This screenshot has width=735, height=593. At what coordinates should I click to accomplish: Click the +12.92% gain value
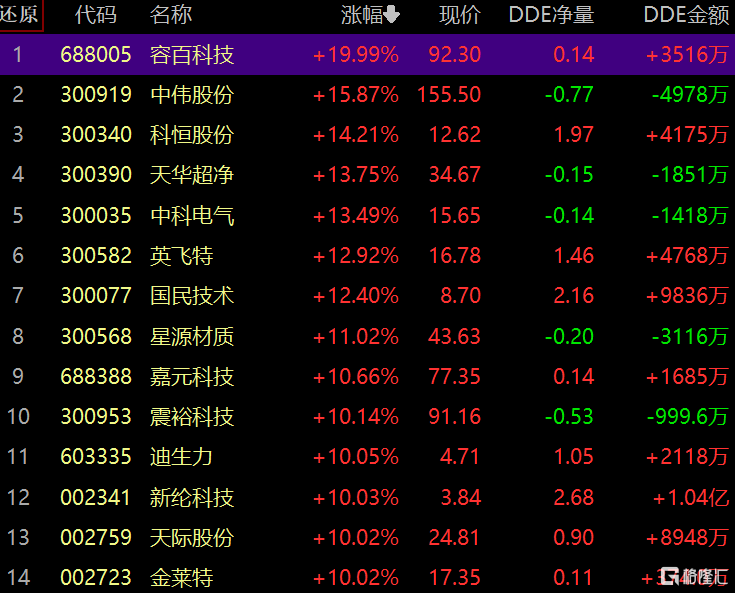click(x=356, y=256)
